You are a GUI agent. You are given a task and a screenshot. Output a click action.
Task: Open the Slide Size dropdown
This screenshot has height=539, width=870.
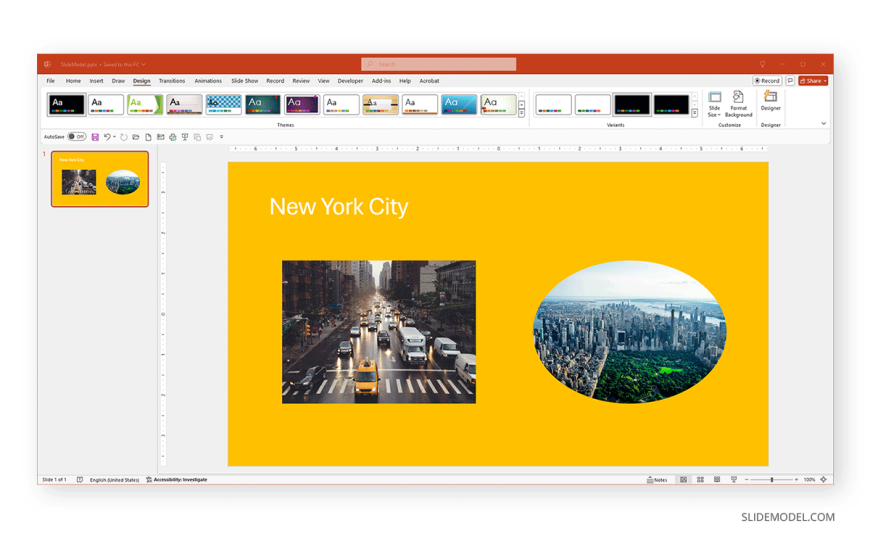pos(715,104)
